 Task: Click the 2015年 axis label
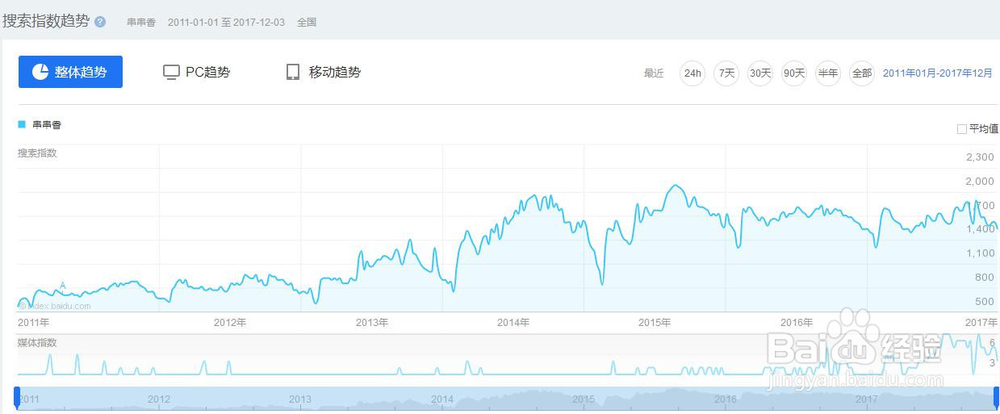pyautogui.click(x=655, y=322)
